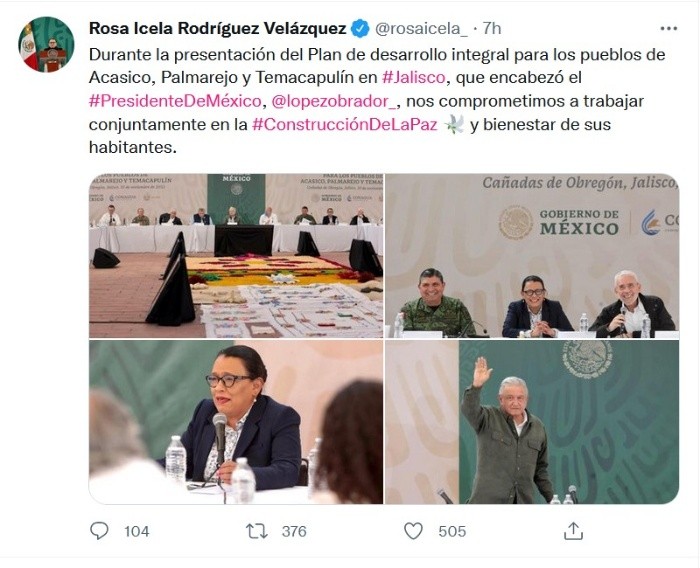Open the reply comment icon
Image resolution: width=700 pixels, height=568 pixels.
click(x=99, y=531)
